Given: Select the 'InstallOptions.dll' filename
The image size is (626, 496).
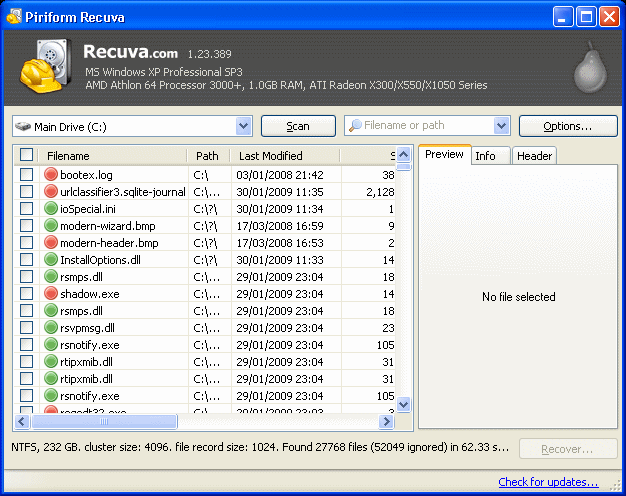Looking at the screenshot, I should [x=100, y=260].
